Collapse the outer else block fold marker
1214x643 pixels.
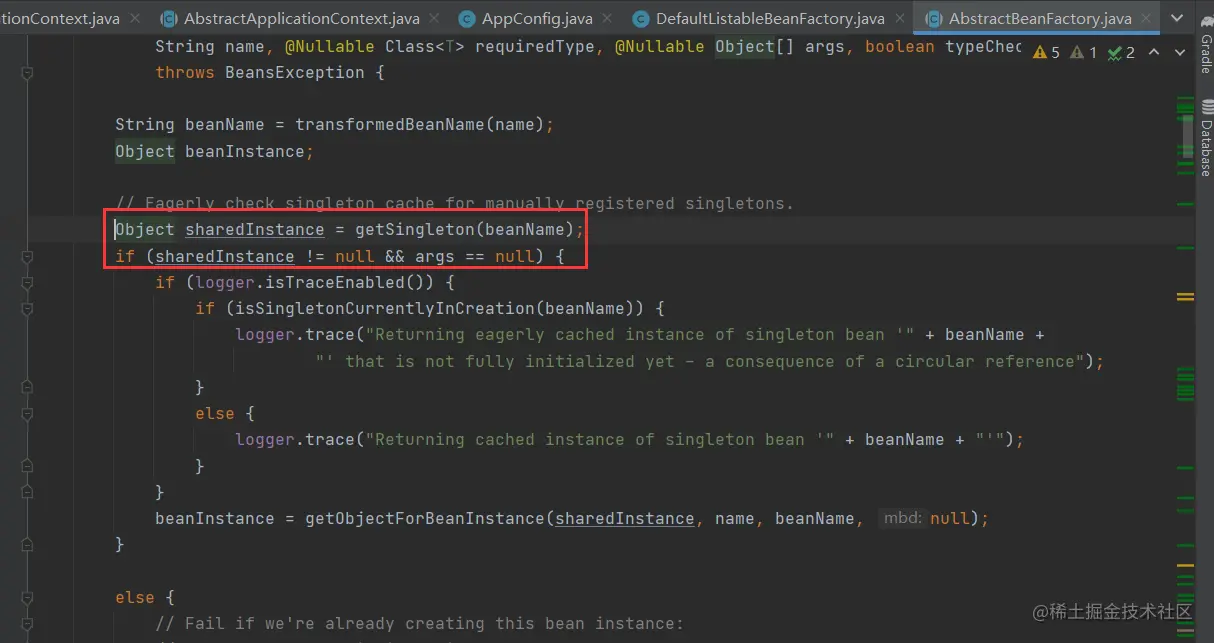27,598
